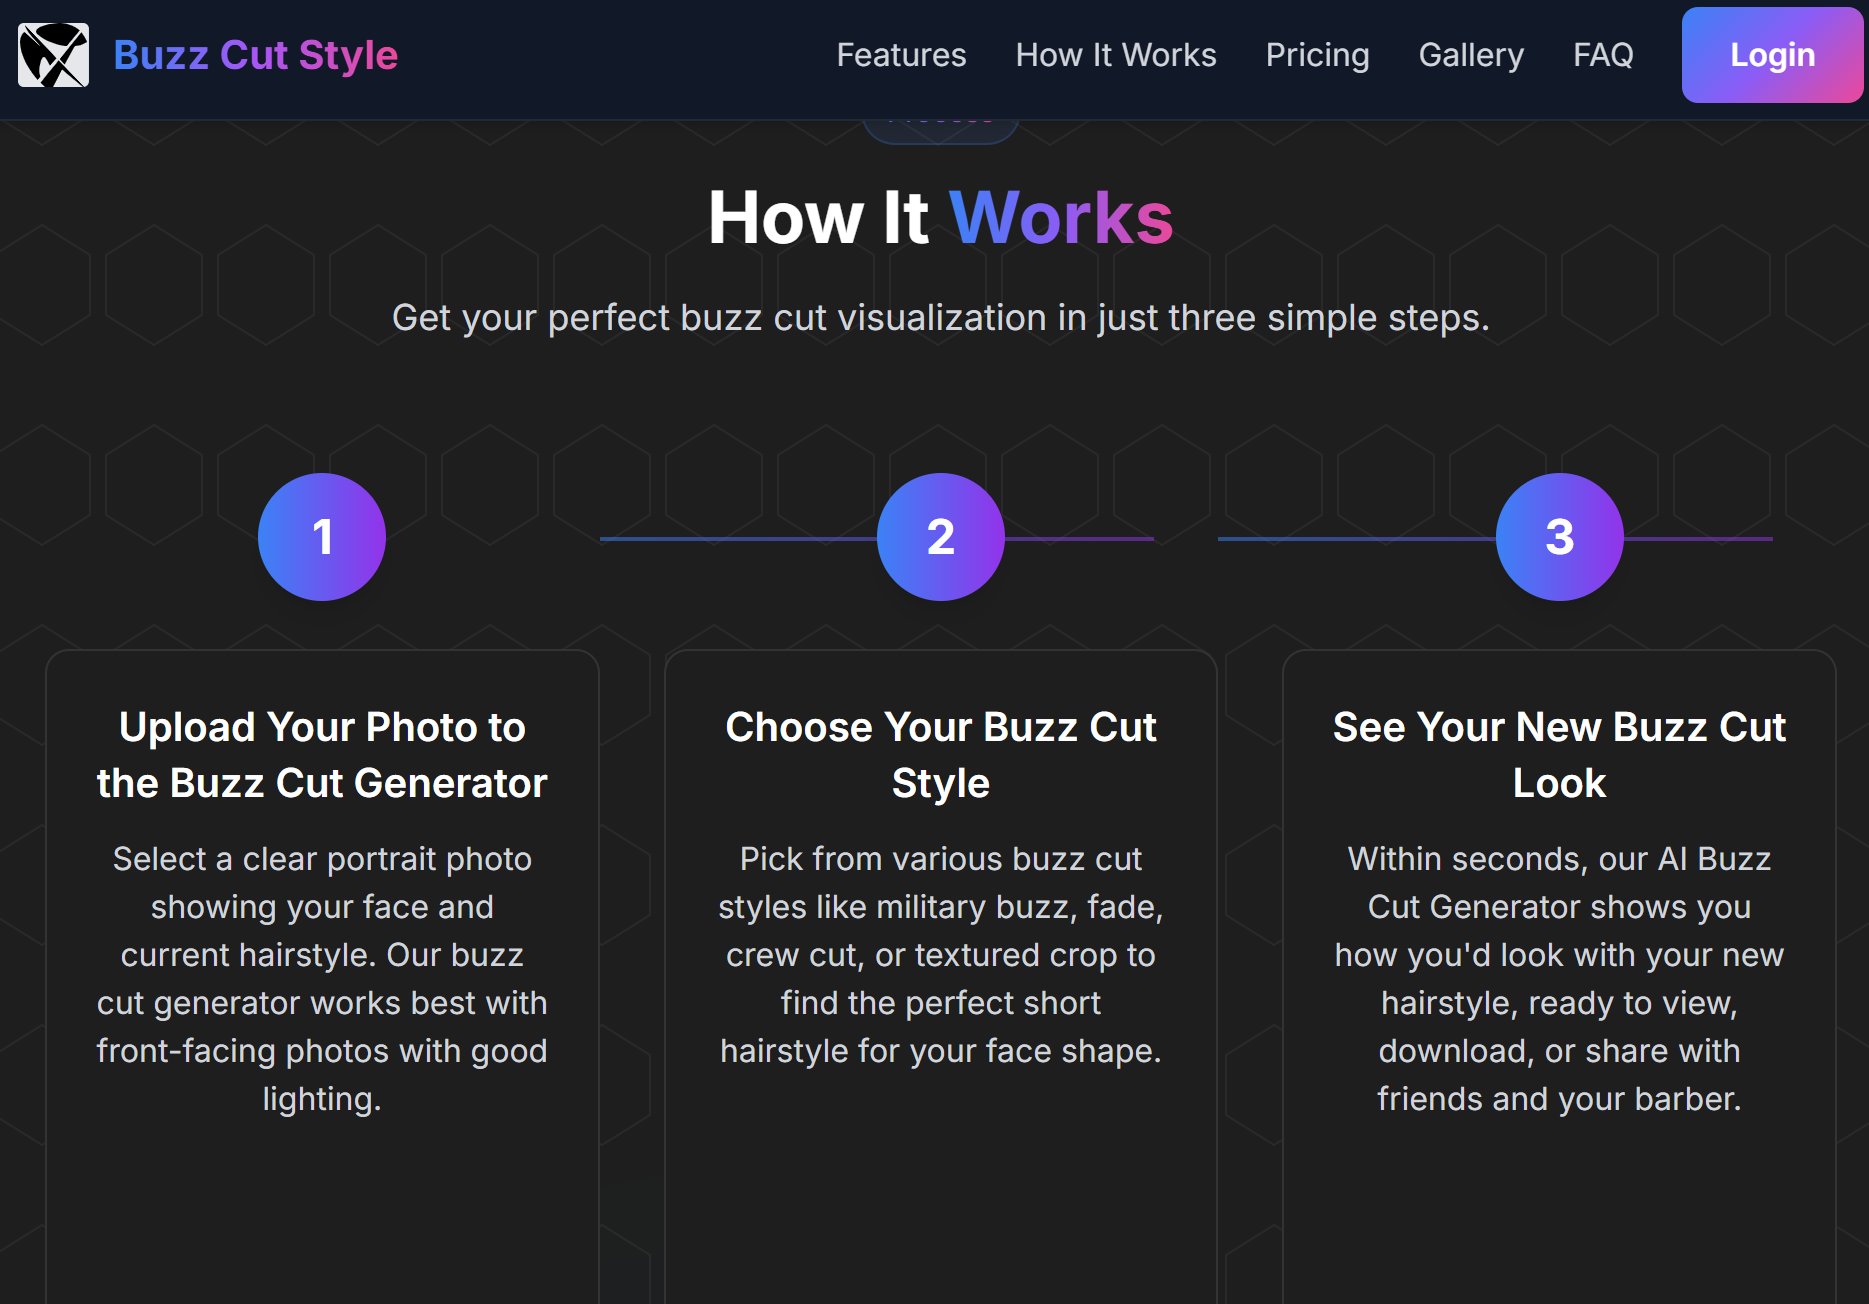Click the 'How It Works' section heading
The width and height of the screenshot is (1869, 1304).
[941, 218]
